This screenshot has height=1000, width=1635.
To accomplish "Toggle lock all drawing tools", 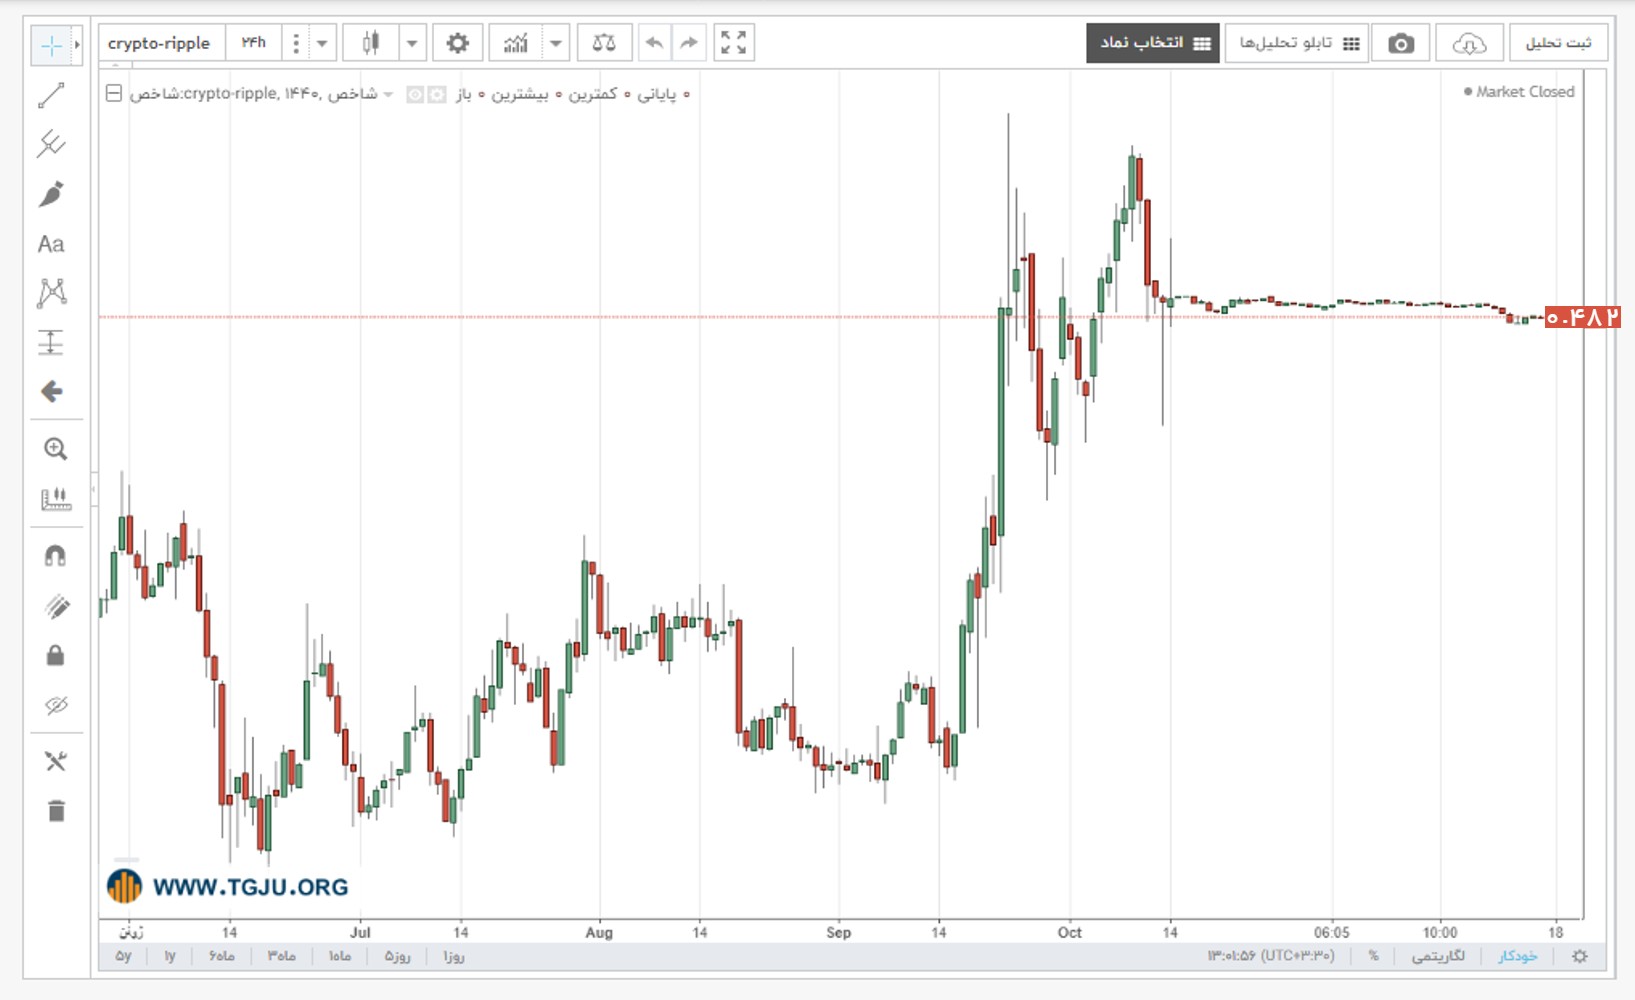I will click(55, 656).
